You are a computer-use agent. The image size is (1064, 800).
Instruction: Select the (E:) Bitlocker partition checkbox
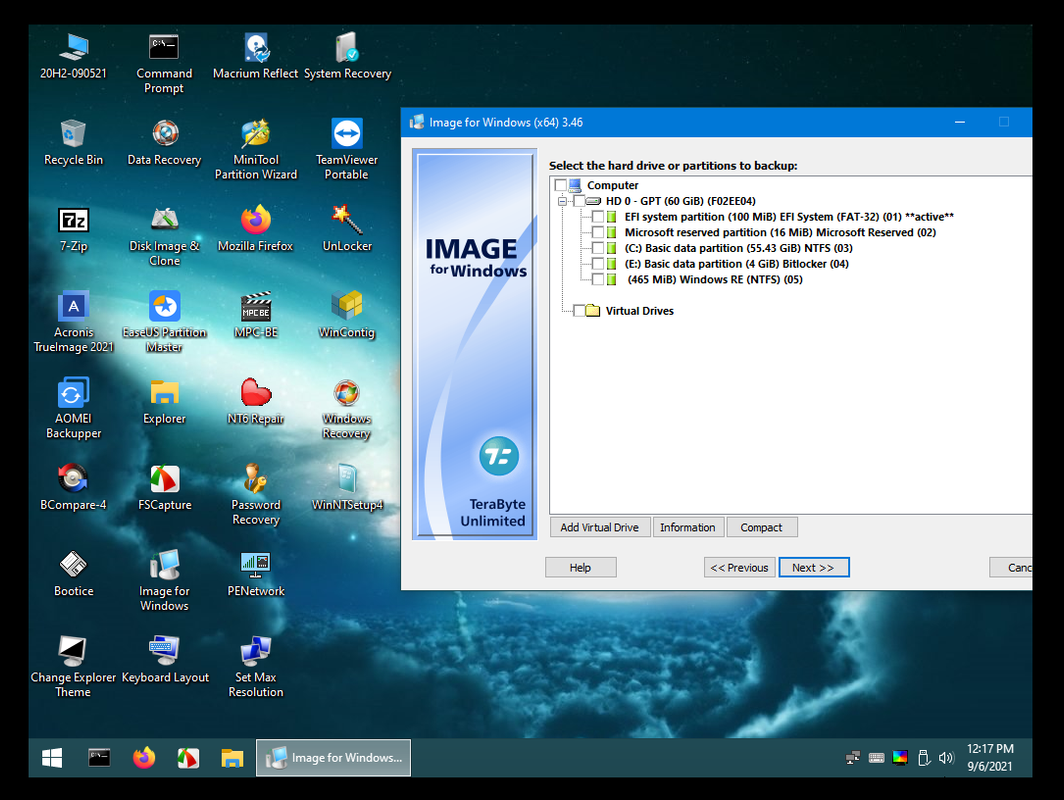(598, 263)
